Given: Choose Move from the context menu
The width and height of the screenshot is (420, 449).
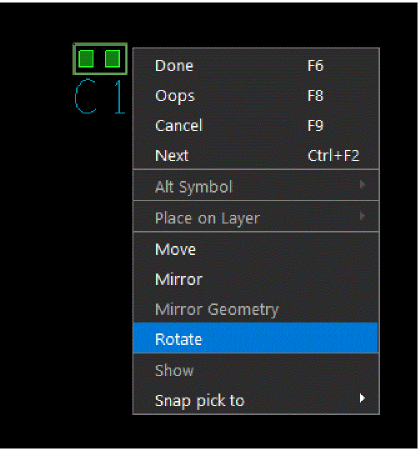Looking at the screenshot, I should pos(256,249).
